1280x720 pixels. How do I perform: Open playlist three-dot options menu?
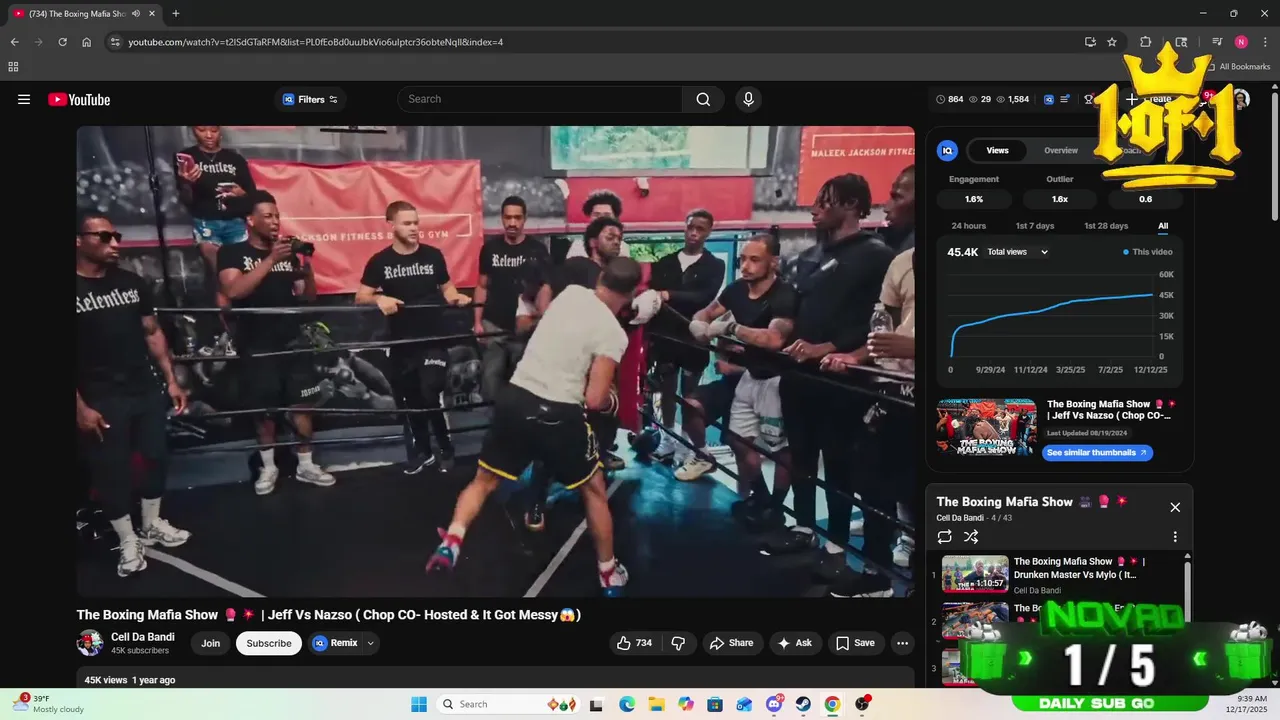pos(1175,537)
